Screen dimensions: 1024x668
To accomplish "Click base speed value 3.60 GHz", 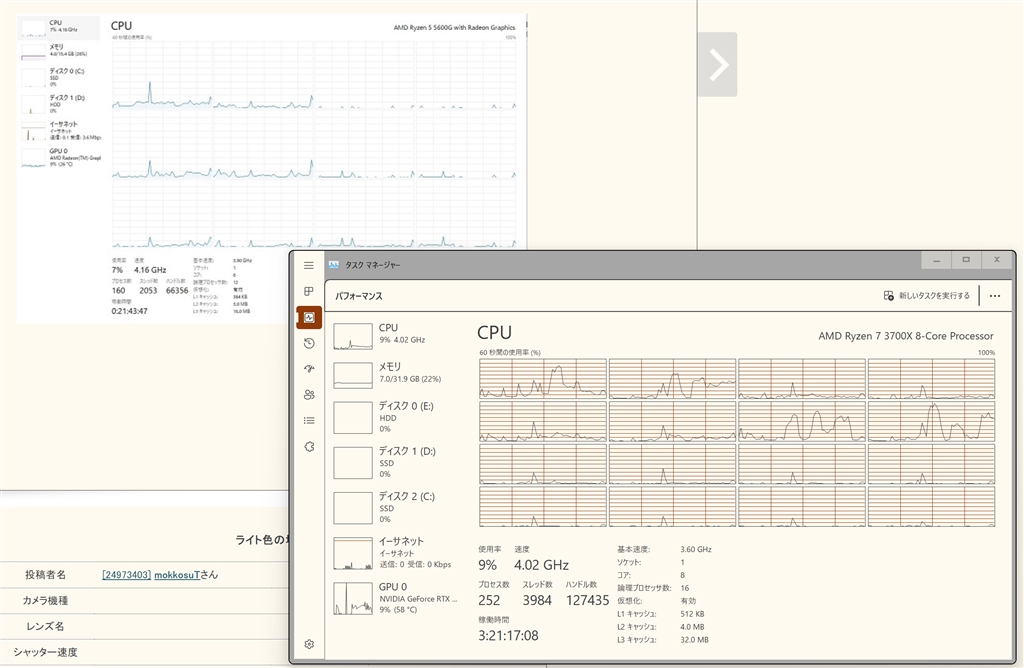I will point(696,549).
